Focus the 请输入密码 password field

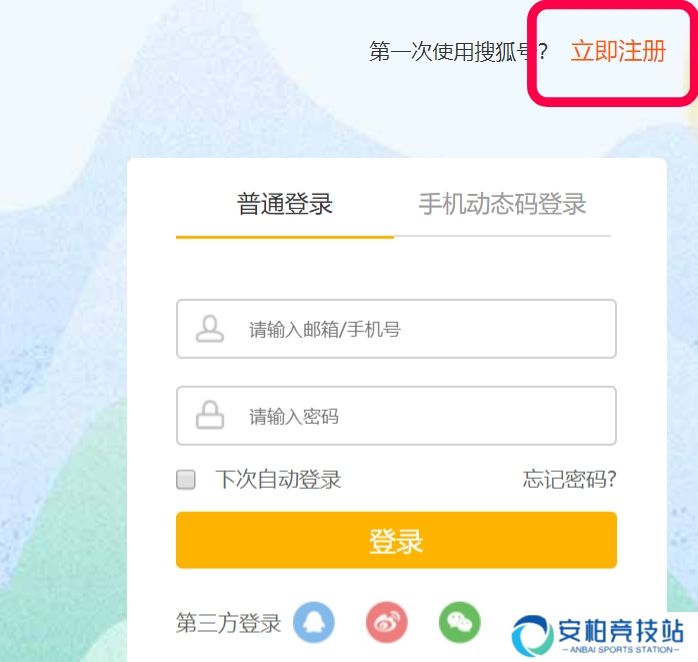tap(396, 416)
